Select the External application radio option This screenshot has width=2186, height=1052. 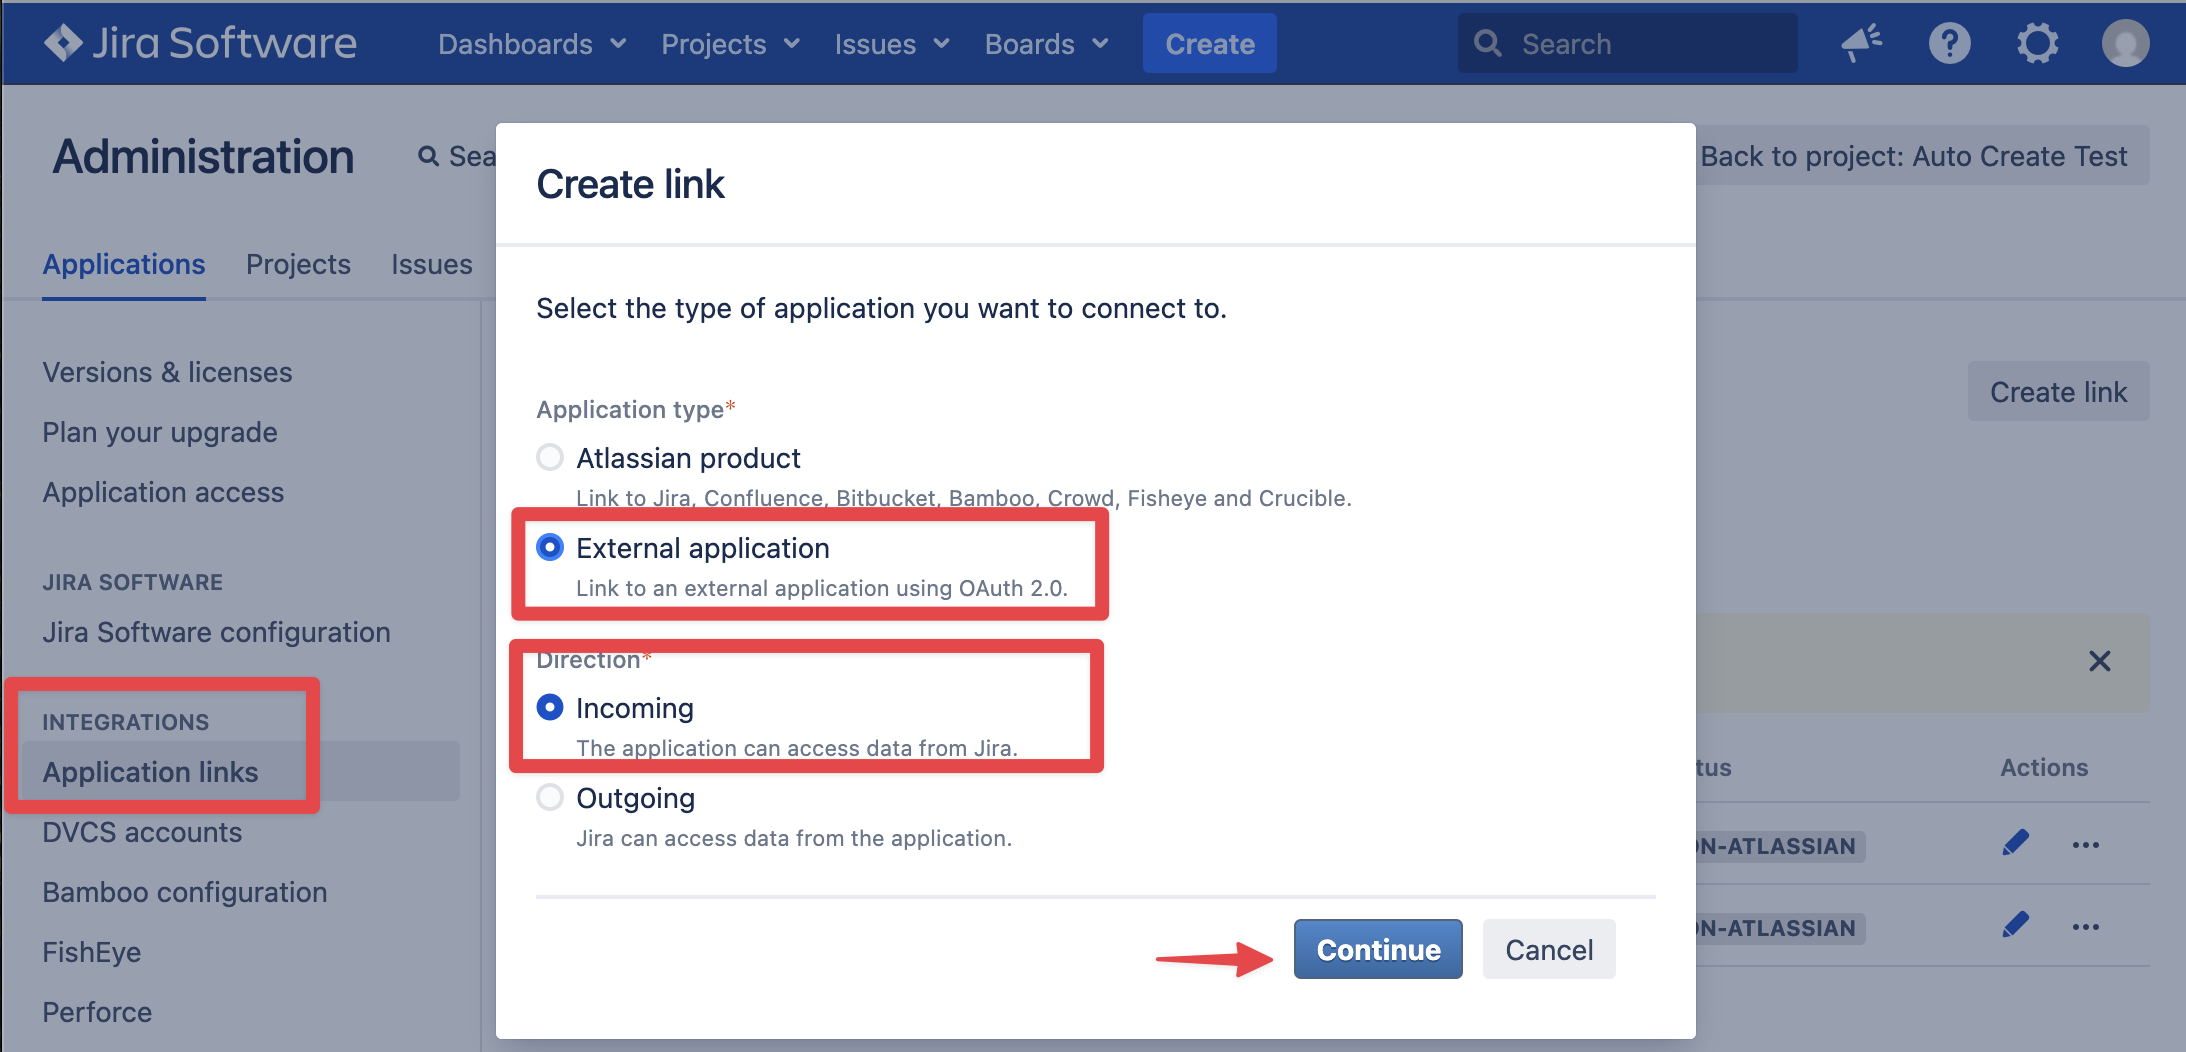pos(550,547)
